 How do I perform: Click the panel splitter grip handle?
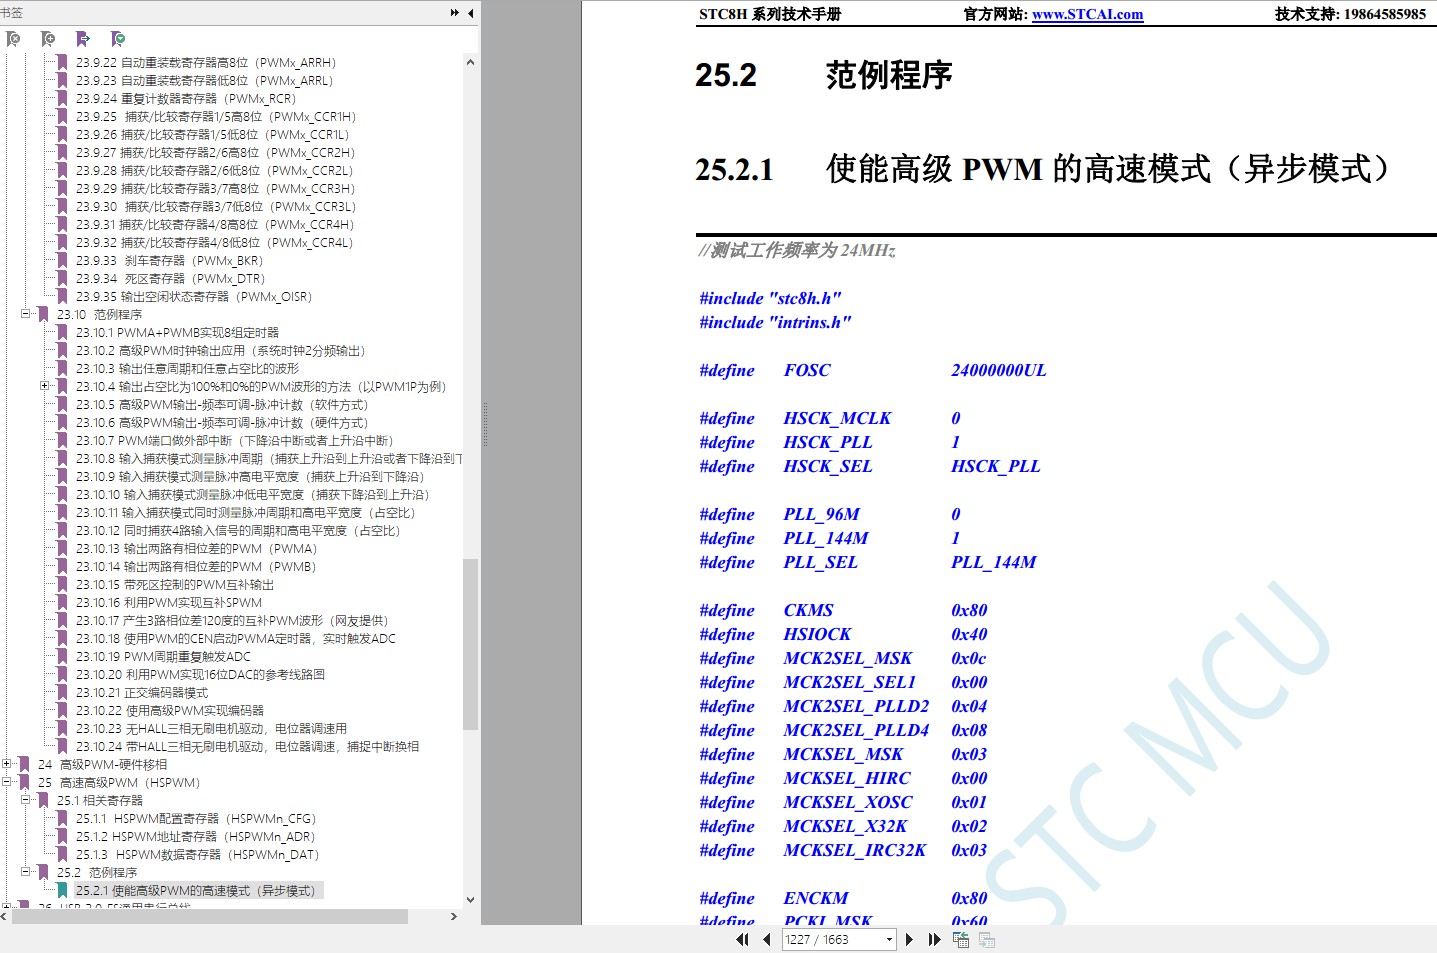pos(485,424)
